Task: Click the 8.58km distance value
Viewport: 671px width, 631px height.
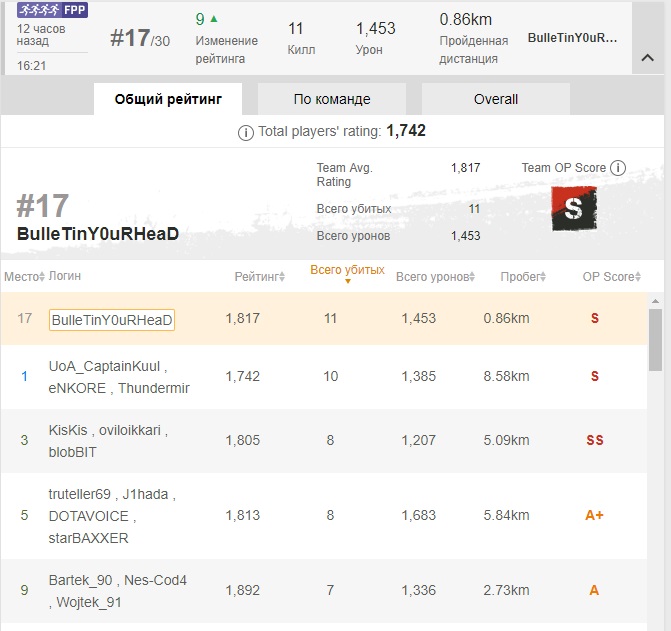Action: [506, 376]
